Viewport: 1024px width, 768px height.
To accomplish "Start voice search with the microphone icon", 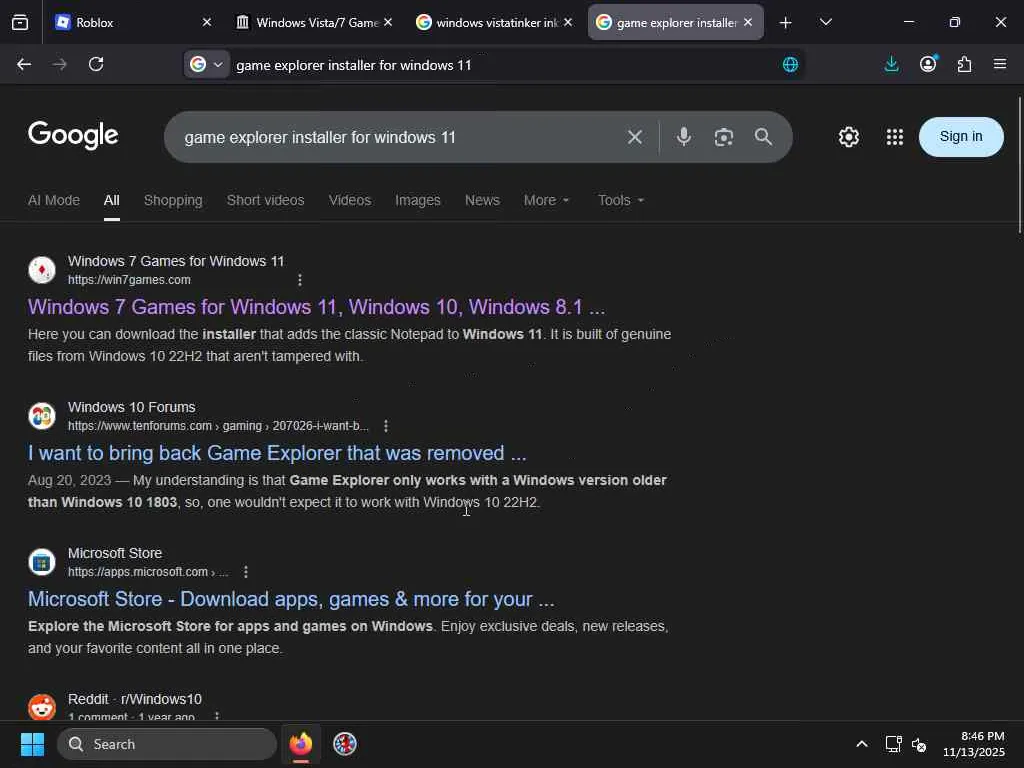I will pyautogui.click(x=684, y=136).
